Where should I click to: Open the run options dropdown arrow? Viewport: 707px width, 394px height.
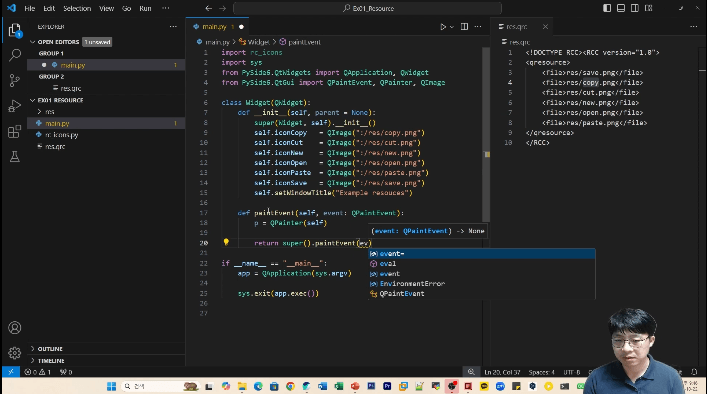(x=451, y=27)
